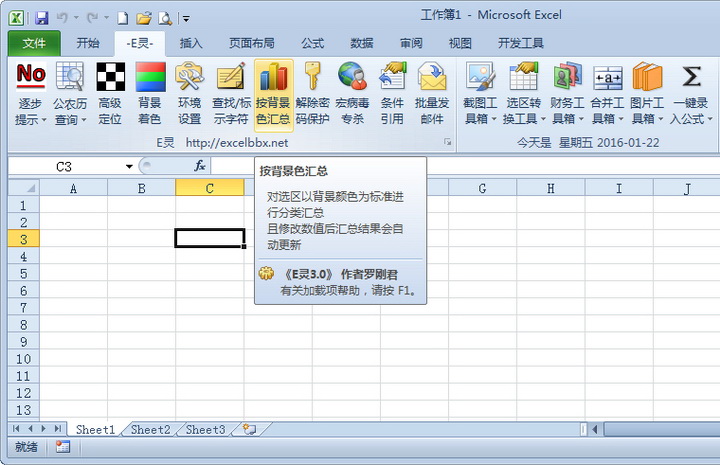Click the Undo arrow in quick access toolbar

tap(62, 18)
